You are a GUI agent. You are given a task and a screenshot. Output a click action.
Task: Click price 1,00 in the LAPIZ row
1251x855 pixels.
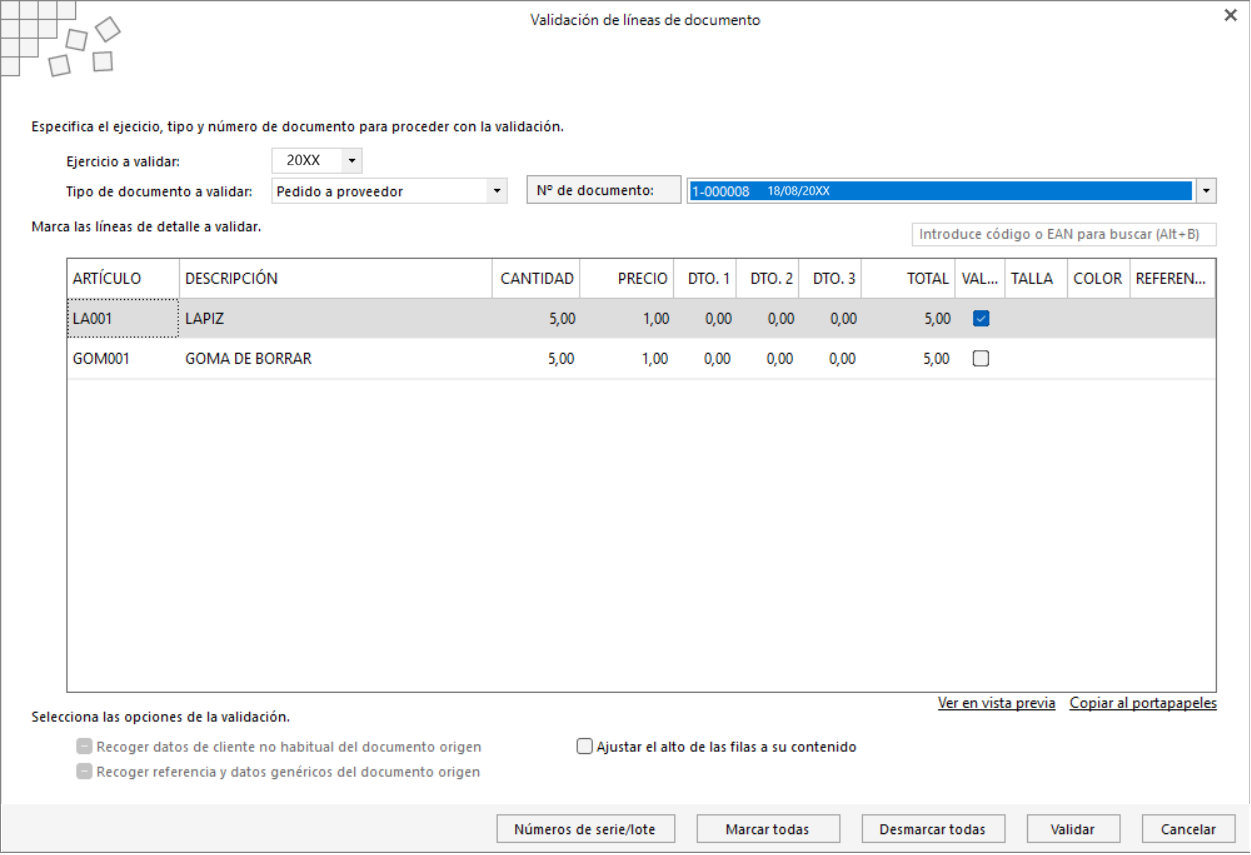click(x=627, y=319)
